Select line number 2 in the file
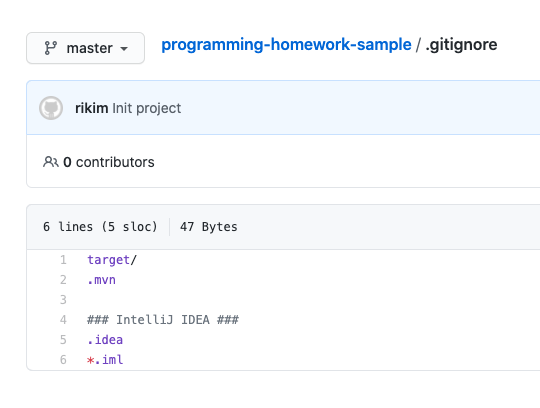This screenshot has height=408, width=540. [63, 280]
